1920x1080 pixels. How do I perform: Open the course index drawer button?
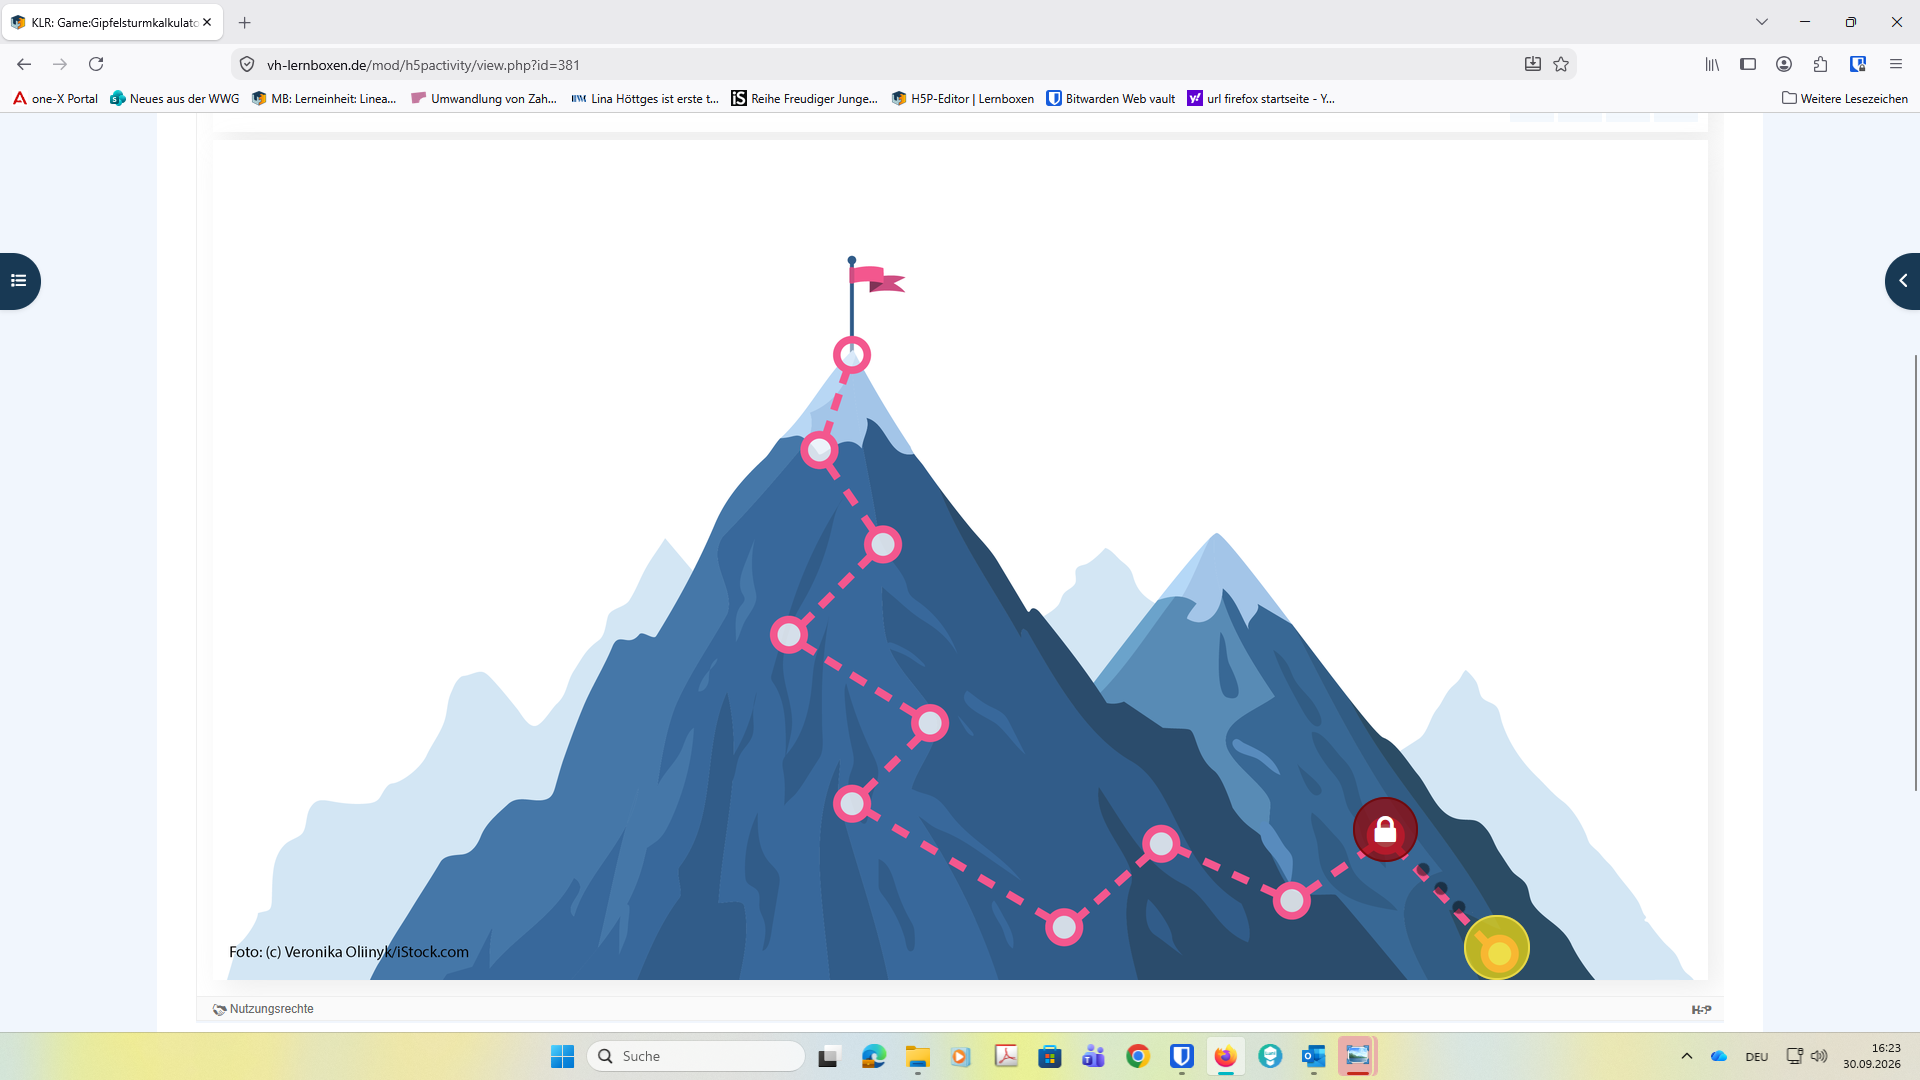point(19,281)
